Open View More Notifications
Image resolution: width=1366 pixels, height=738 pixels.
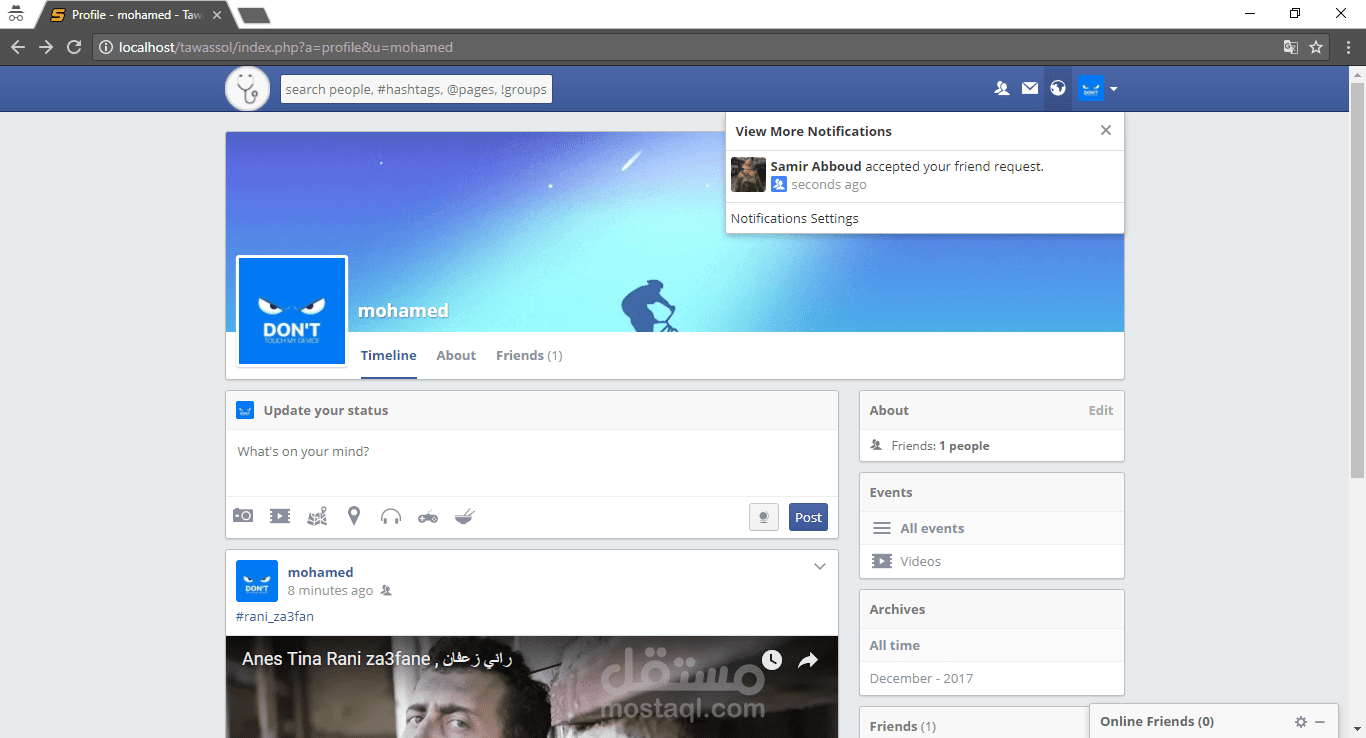click(813, 131)
